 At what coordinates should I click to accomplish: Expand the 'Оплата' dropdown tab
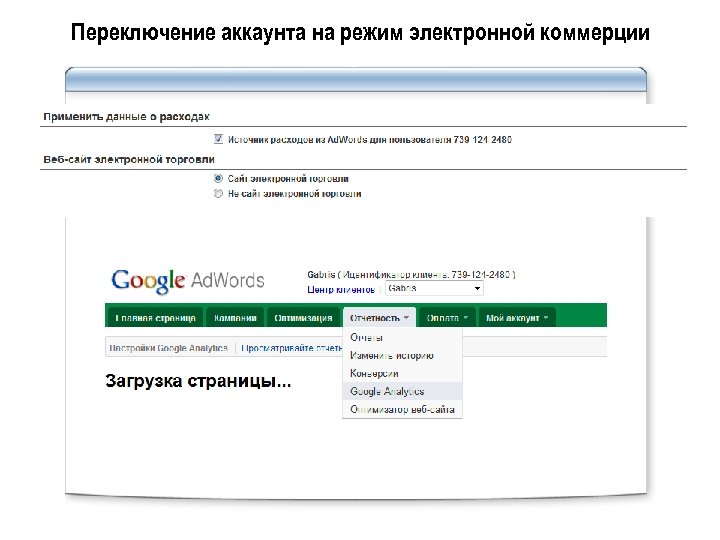pos(447,318)
